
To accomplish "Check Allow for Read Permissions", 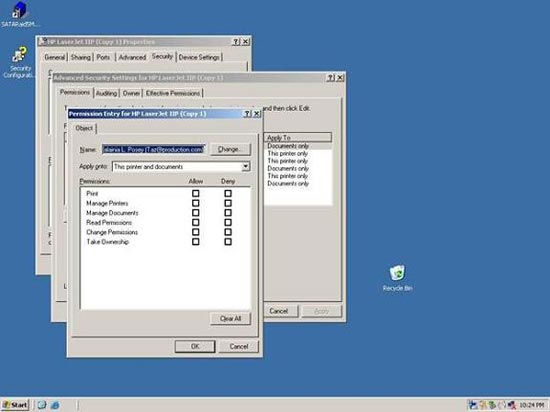I will [196, 222].
